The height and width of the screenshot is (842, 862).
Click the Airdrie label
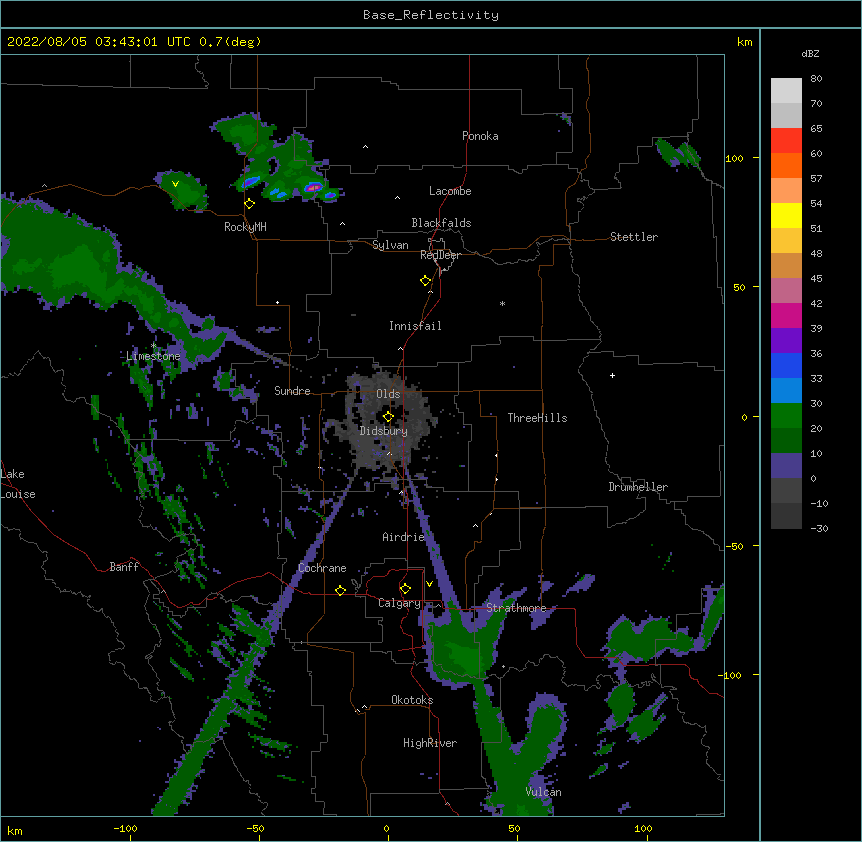tap(403, 537)
